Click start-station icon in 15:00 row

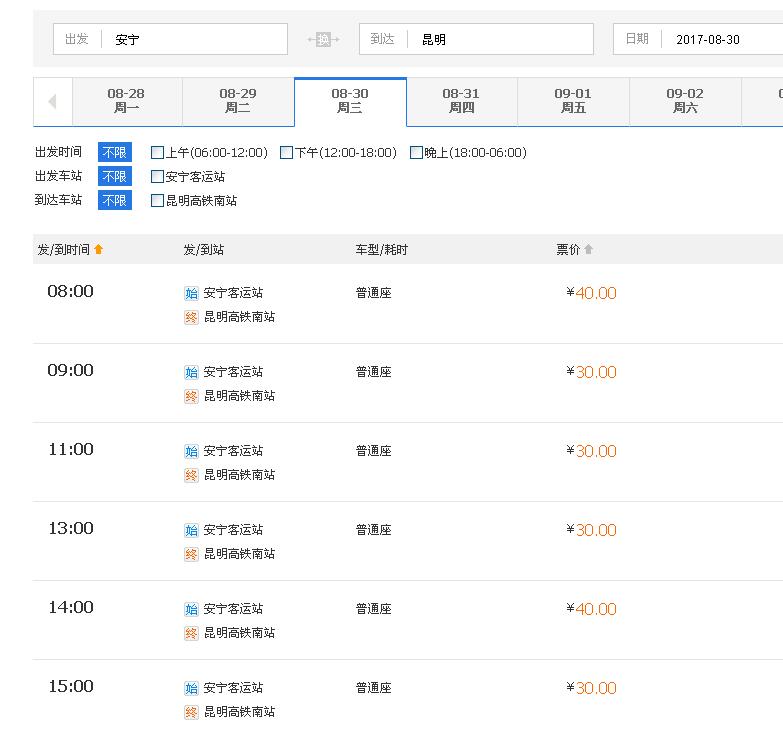[x=191, y=688]
